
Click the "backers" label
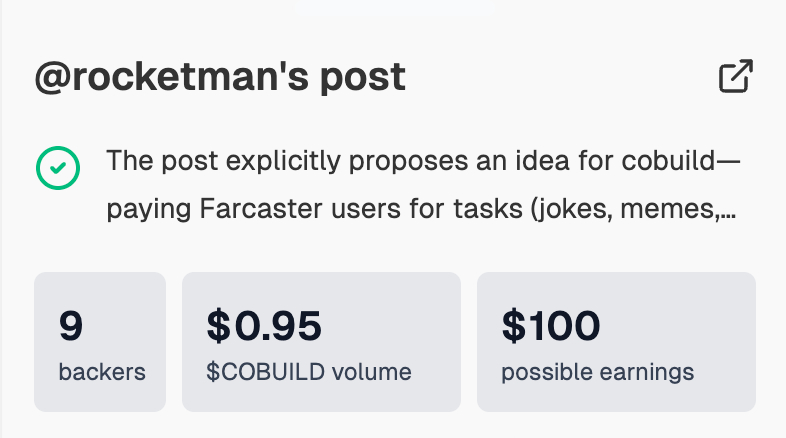coord(102,372)
